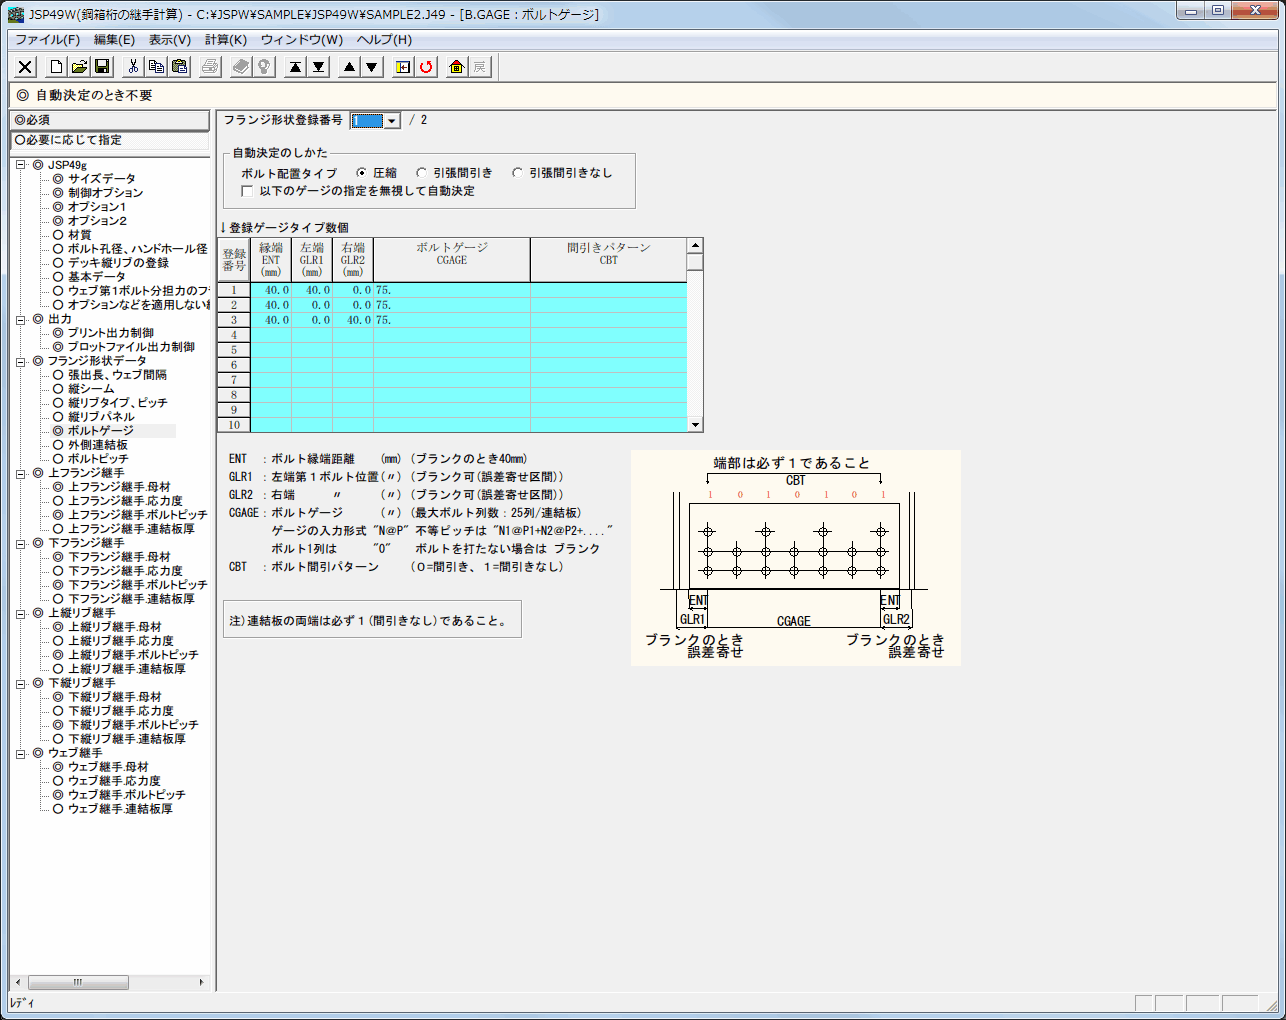Open the ウィンドウ(W) menu
The image size is (1286, 1020).
click(301, 40)
